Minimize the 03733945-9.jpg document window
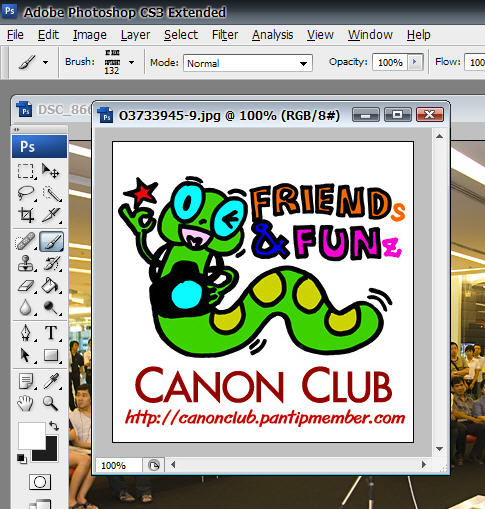 point(366,115)
